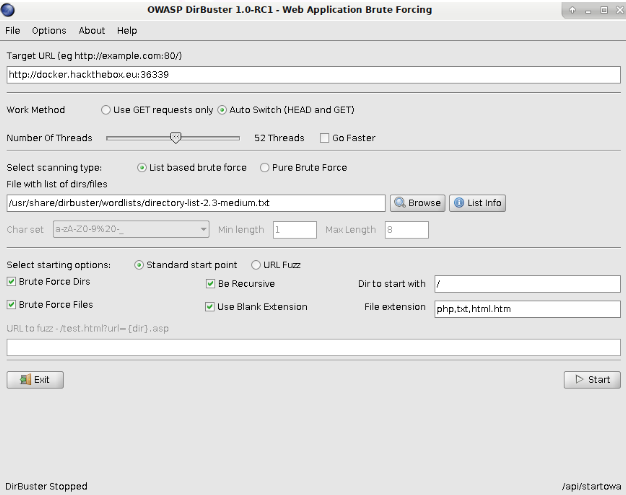The width and height of the screenshot is (626, 495).
Task: Select Auto Switch (HEAD and GET) option
Action: [223, 110]
